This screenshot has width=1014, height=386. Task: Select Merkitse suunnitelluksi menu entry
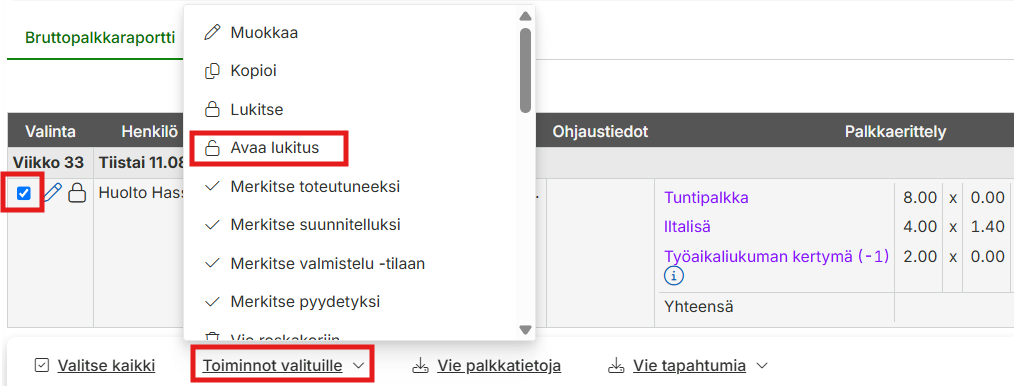pyautogui.click(x=316, y=225)
